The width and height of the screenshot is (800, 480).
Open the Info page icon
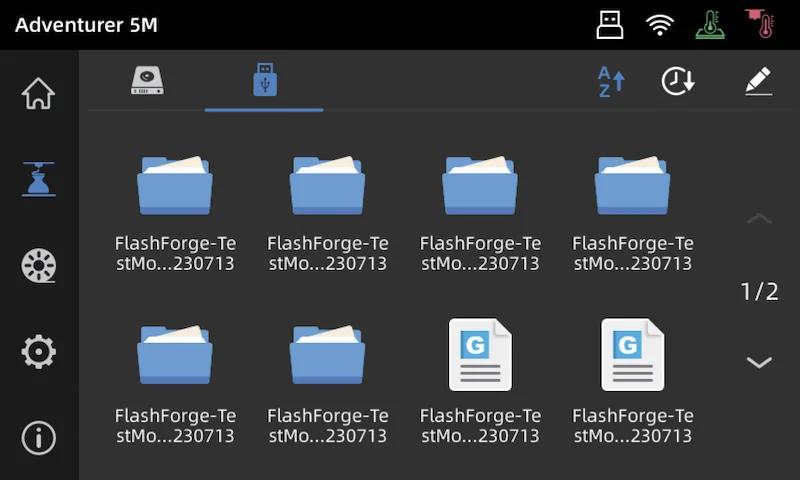pos(38,438)
